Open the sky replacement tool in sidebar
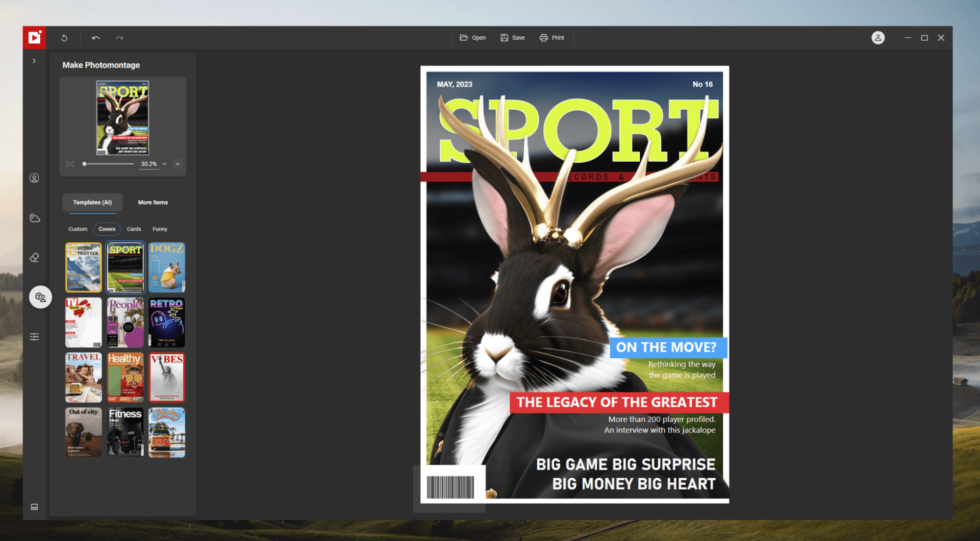980x541 pixels. (34, 217)
